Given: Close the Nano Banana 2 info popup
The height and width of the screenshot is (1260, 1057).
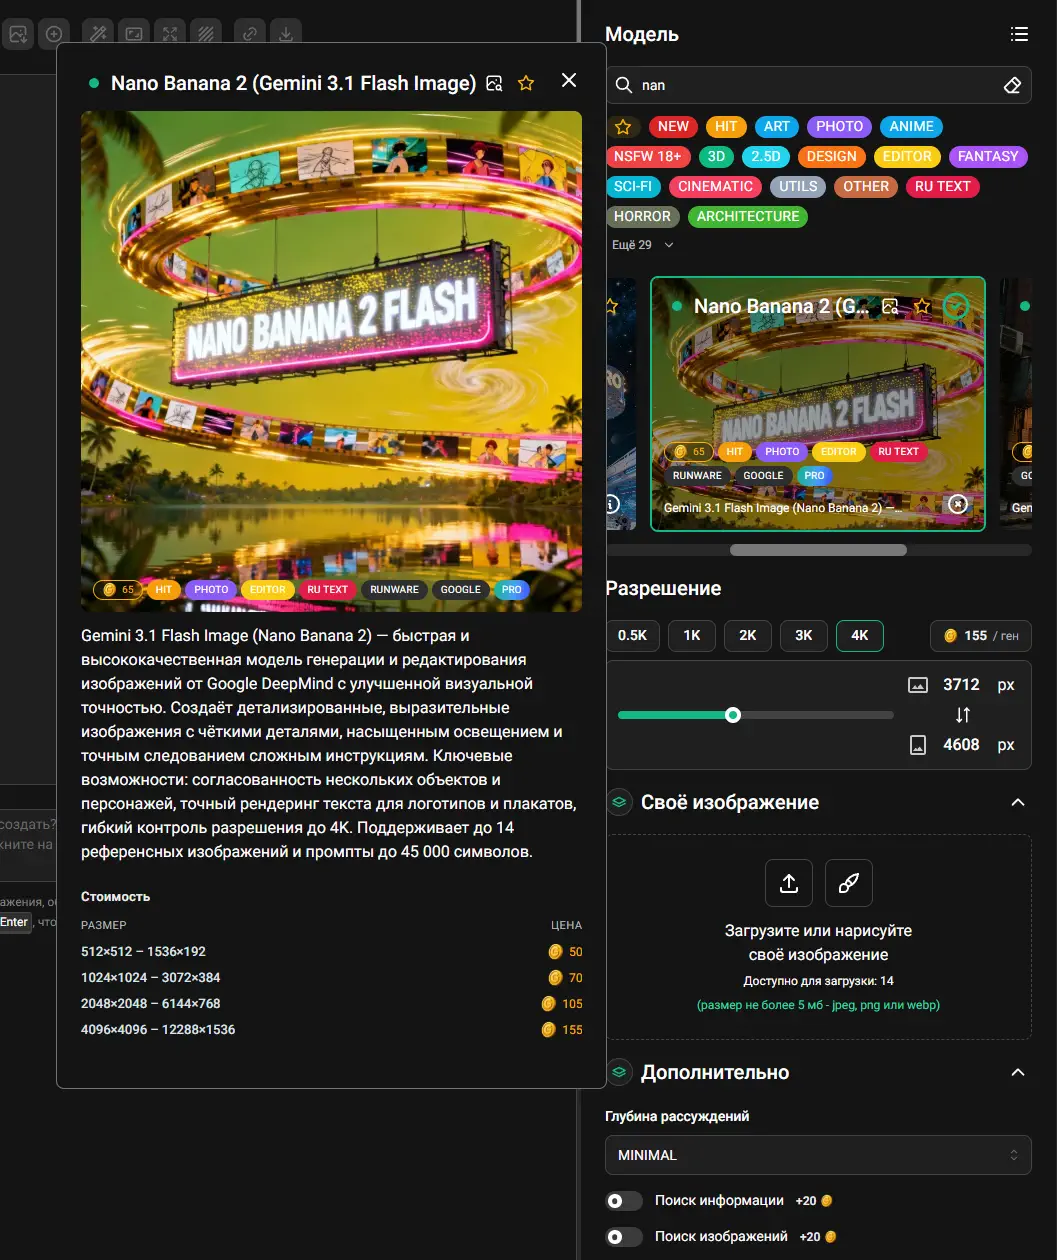Looking at the screenshot, I should pyautogui.click(x=569, y=81).
